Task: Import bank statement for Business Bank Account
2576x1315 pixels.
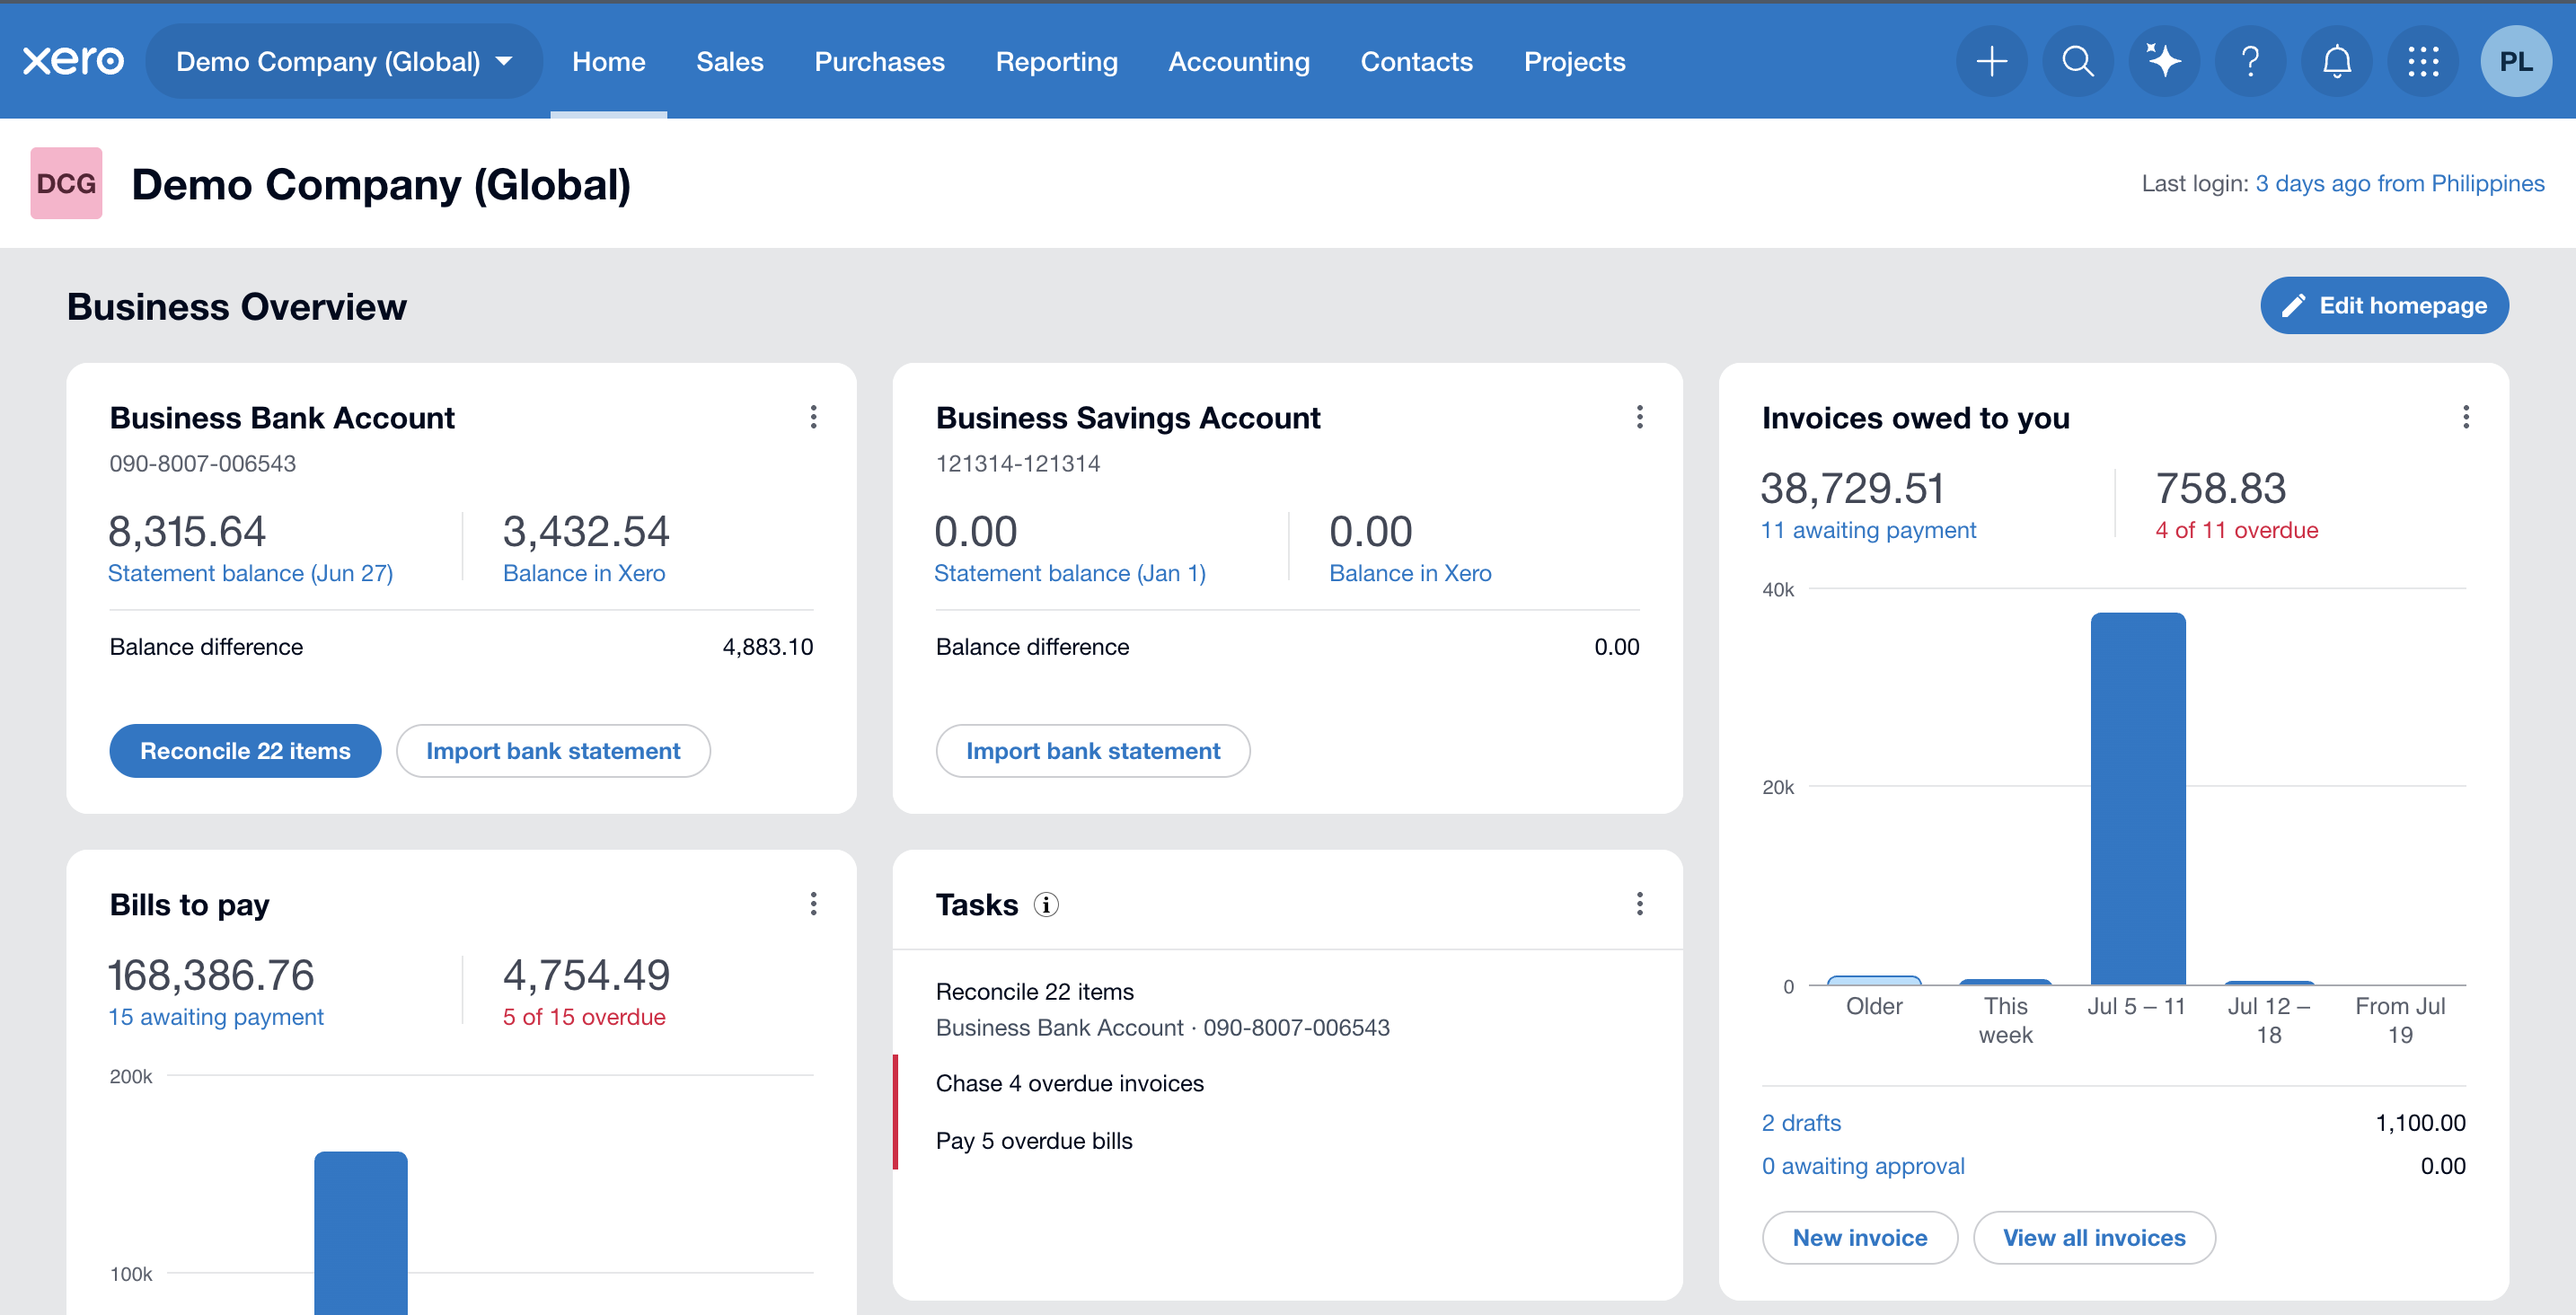Action: (x=553, y=751)
